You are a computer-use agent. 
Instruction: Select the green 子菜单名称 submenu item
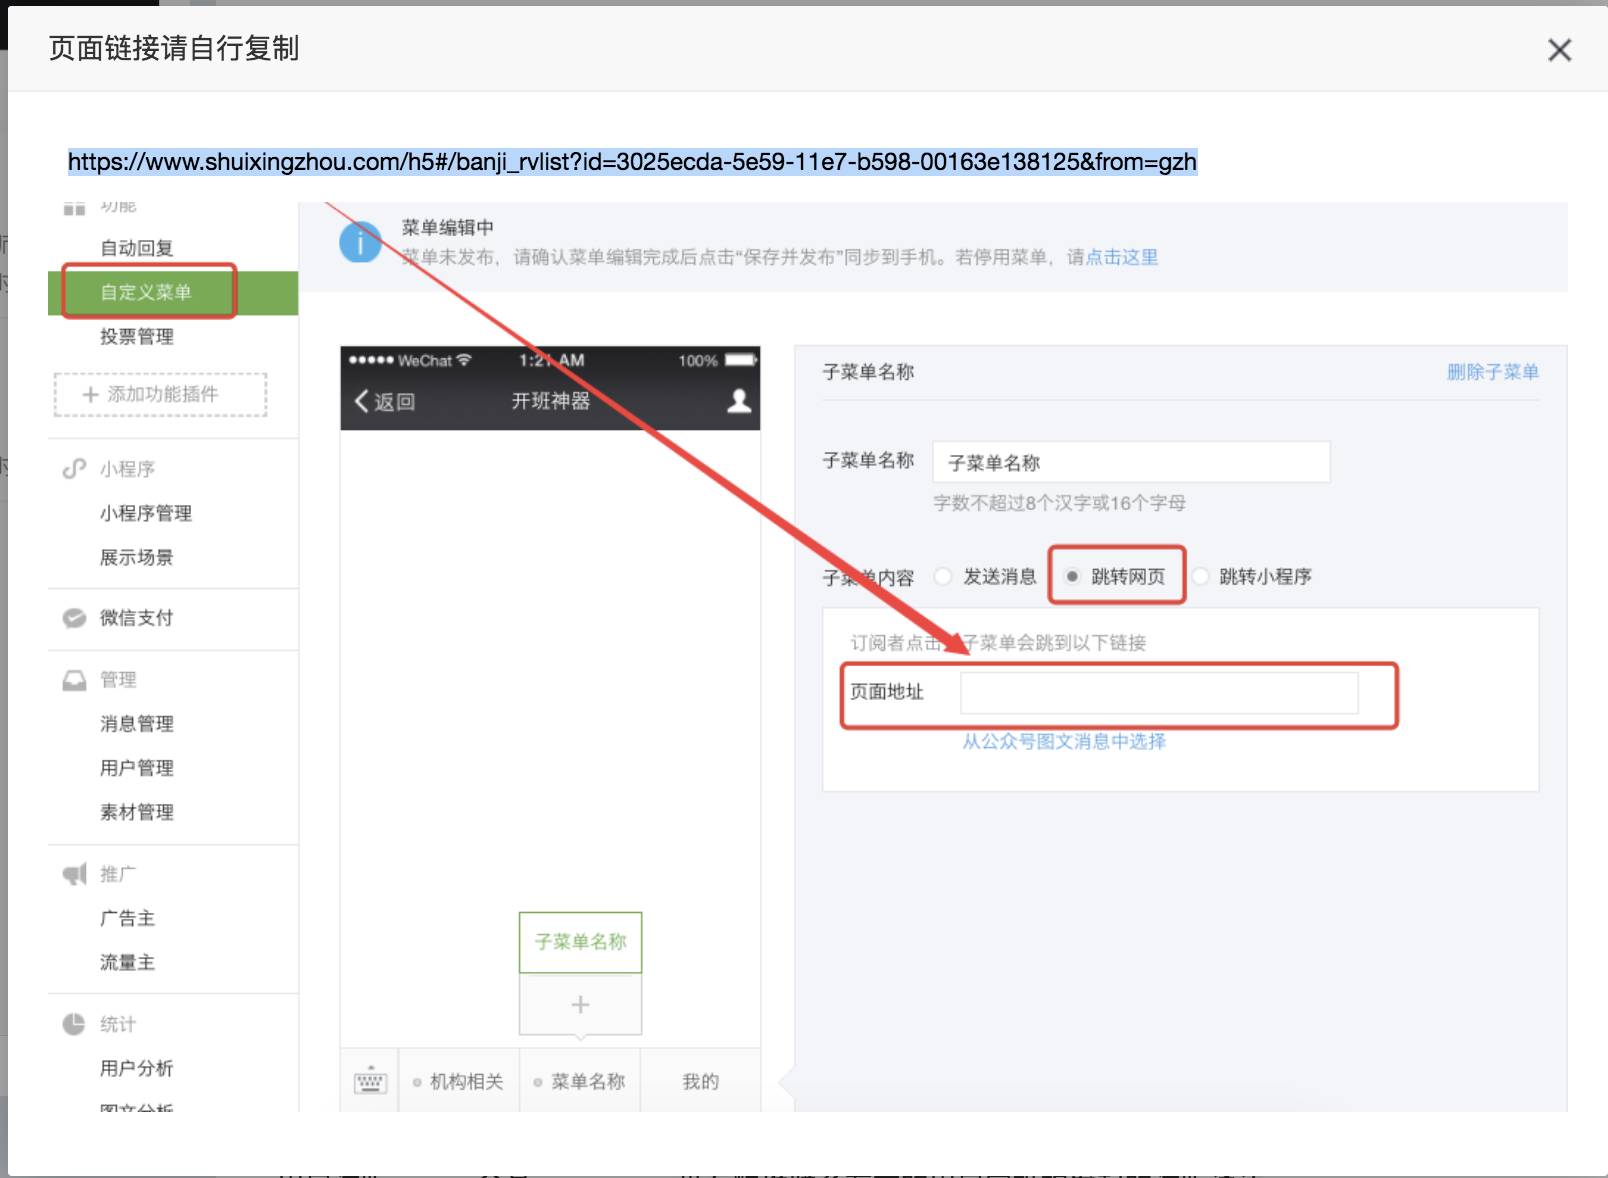(x=580, y=942)
